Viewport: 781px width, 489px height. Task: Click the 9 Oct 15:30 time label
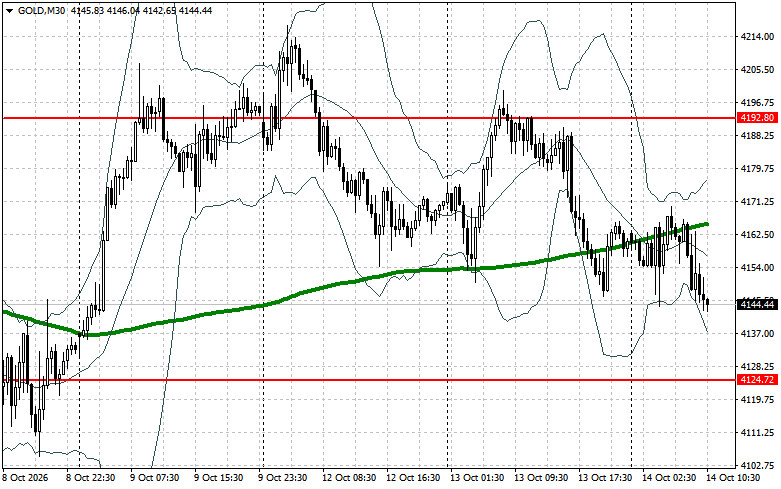tap(218, 478)
